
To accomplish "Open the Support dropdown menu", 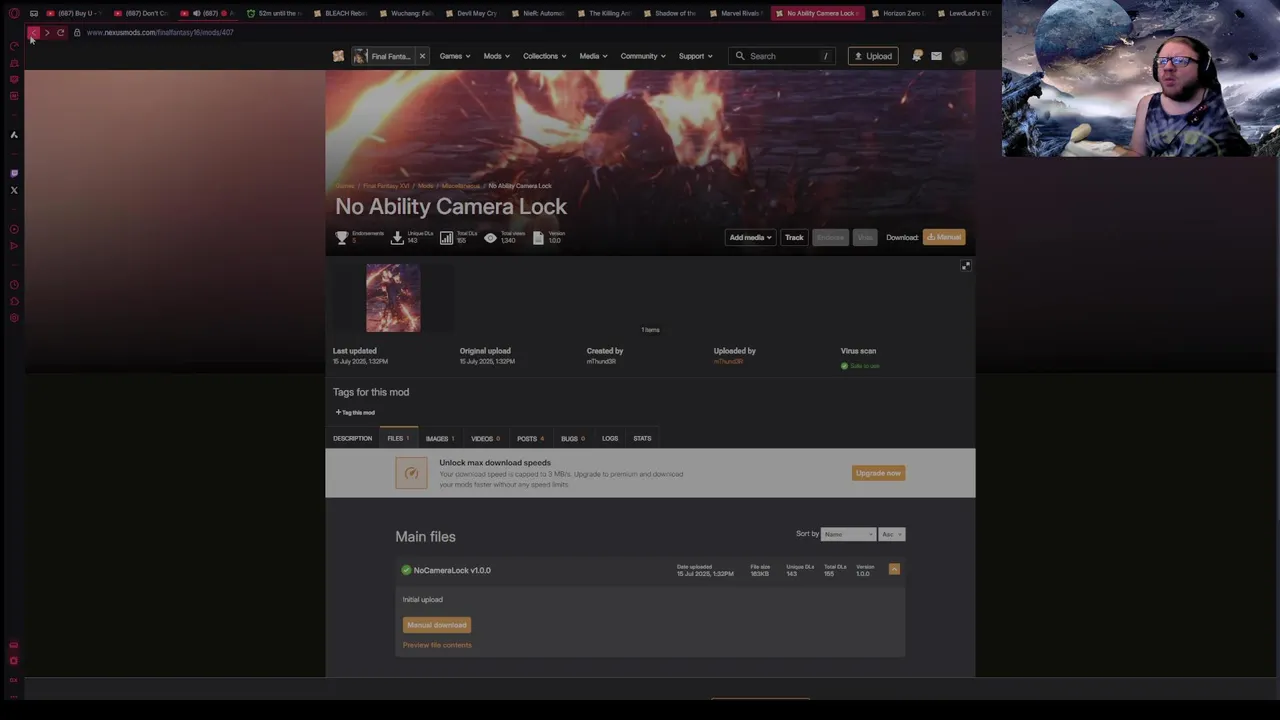I will pyautogui.click(x=696, y=56).
